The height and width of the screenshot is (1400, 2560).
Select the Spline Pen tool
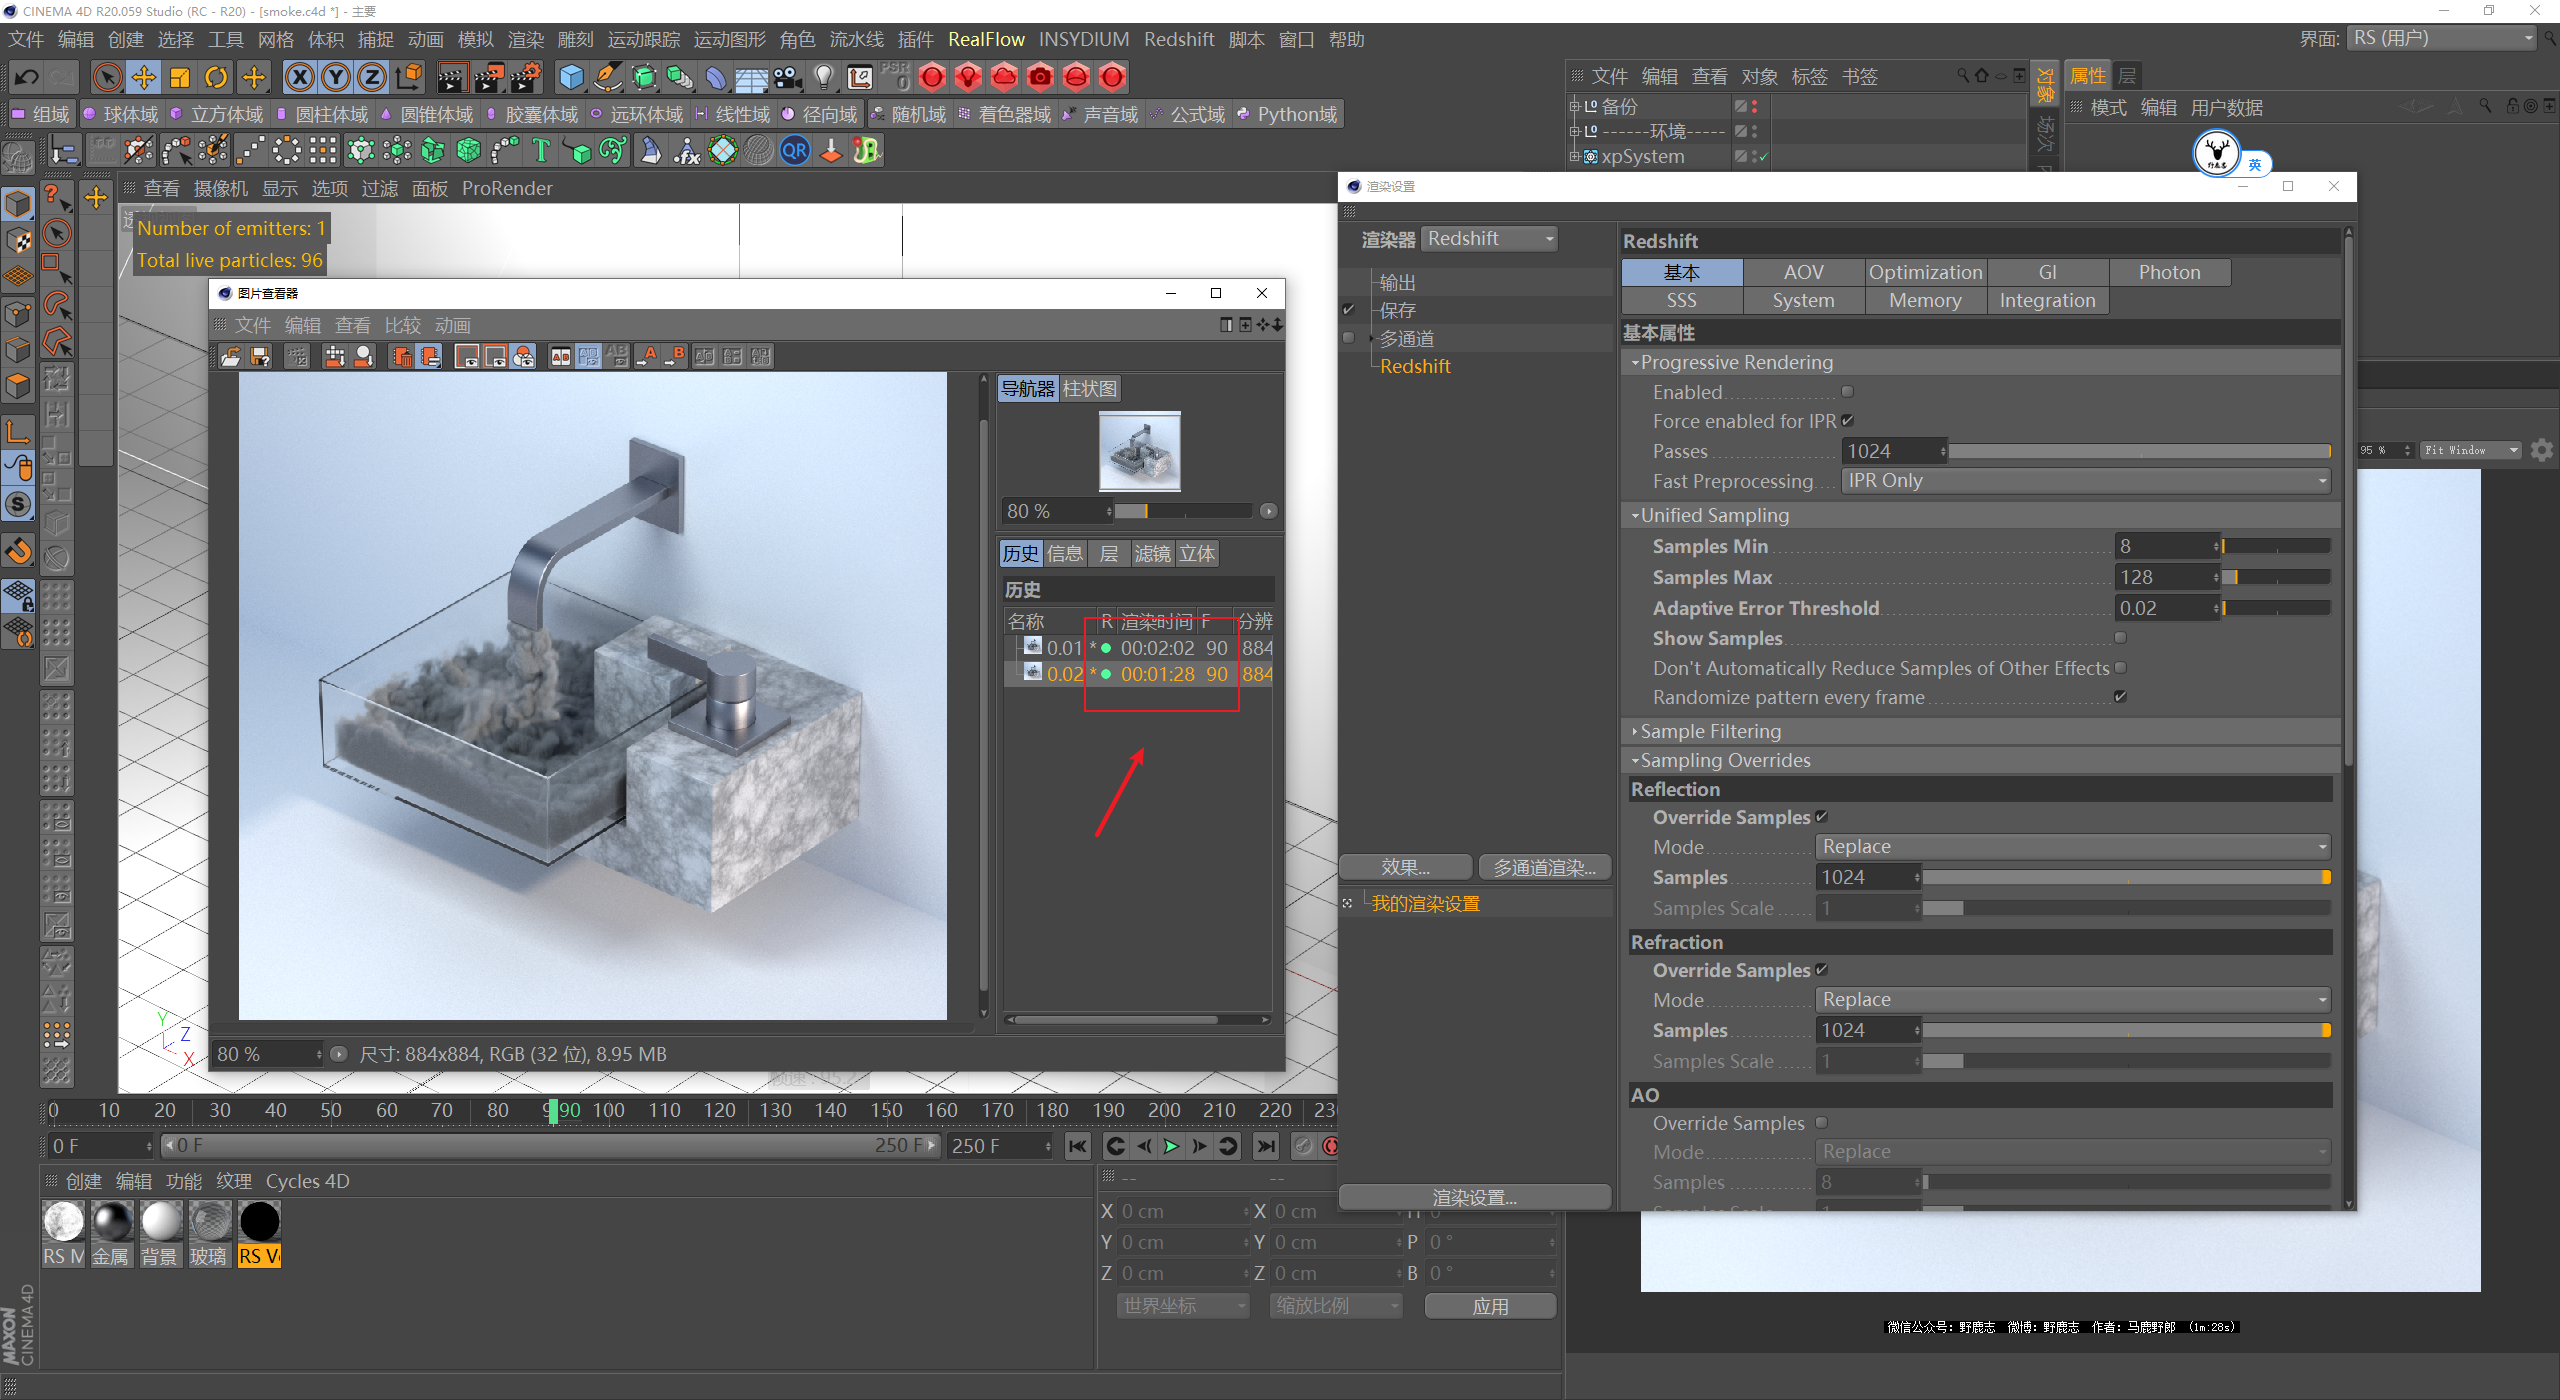607,77
